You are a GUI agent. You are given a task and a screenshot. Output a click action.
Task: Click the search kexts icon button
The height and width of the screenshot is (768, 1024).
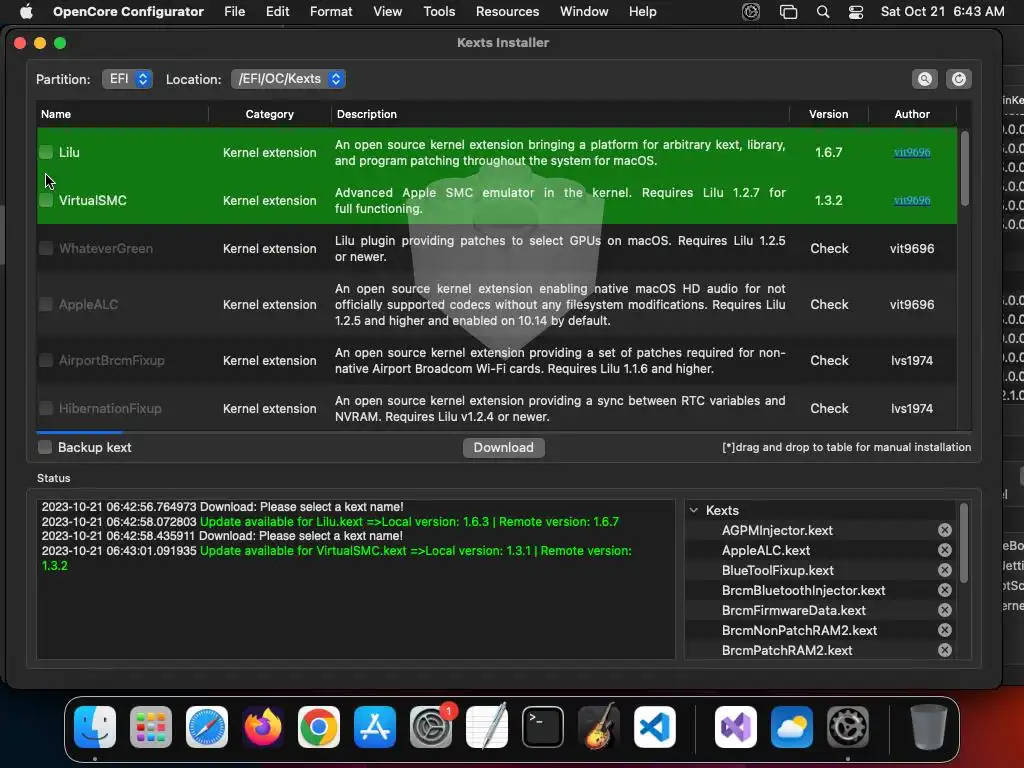click(924, 79)
